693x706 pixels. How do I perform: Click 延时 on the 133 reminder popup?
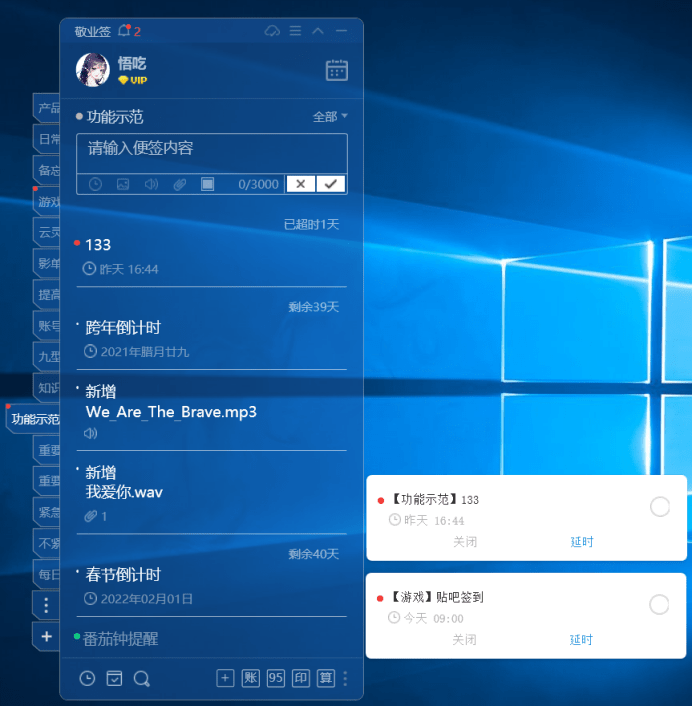pyautogui.click(x=582, y=541)
